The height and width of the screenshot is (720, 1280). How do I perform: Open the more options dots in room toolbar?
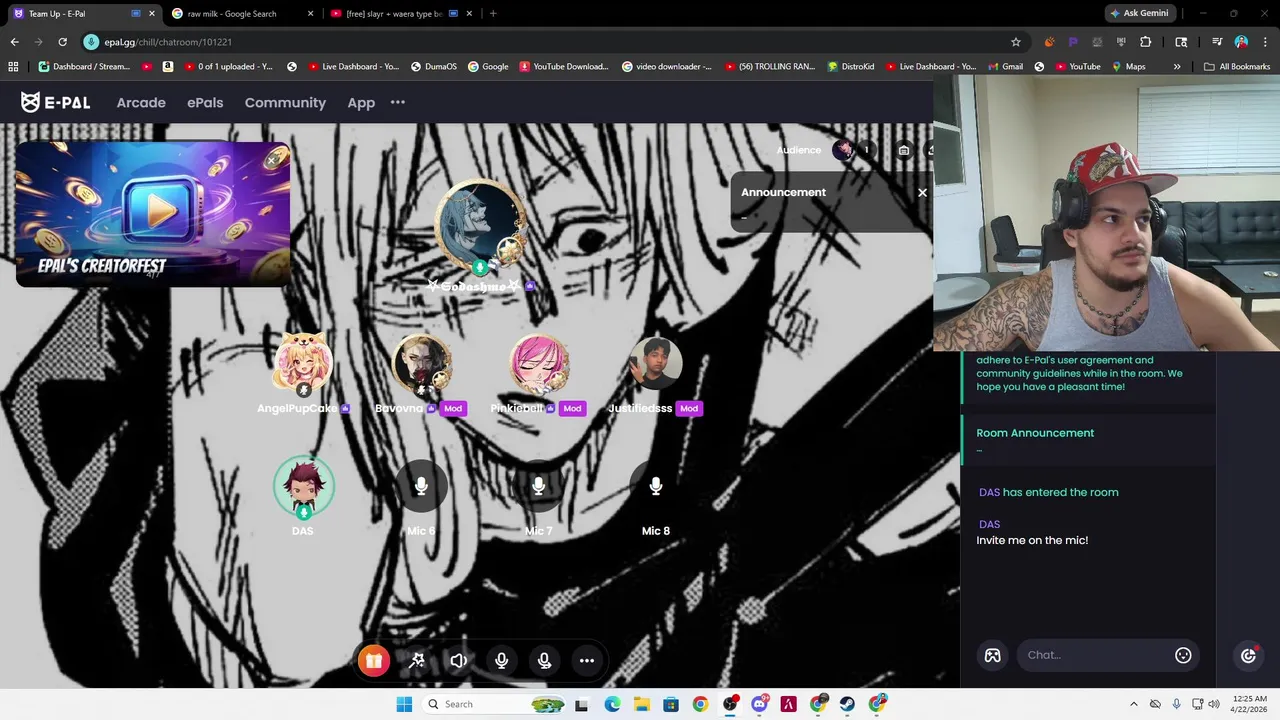587,660
